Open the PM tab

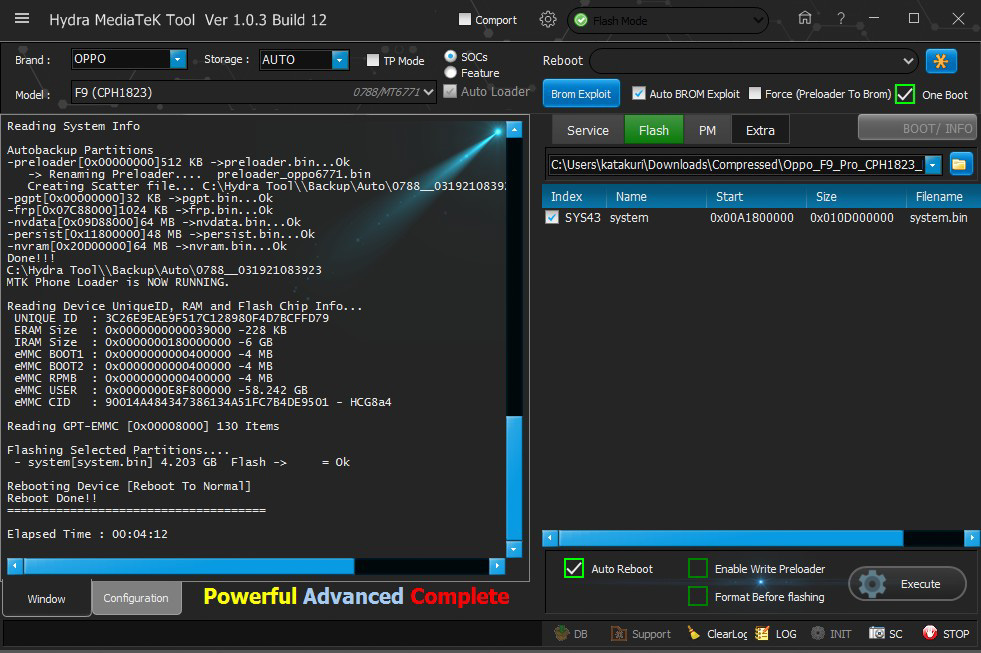[x=707, y=129]
